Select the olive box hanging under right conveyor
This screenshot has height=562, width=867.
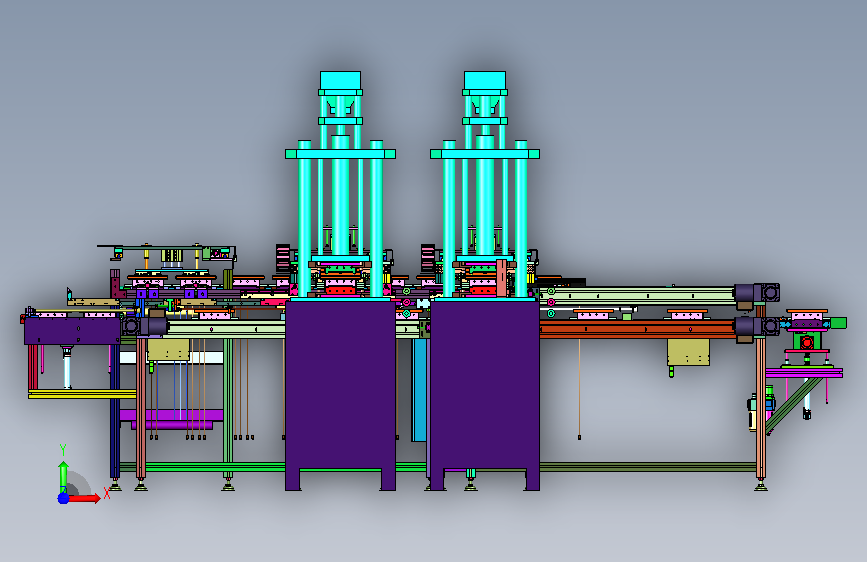point(688,352)
